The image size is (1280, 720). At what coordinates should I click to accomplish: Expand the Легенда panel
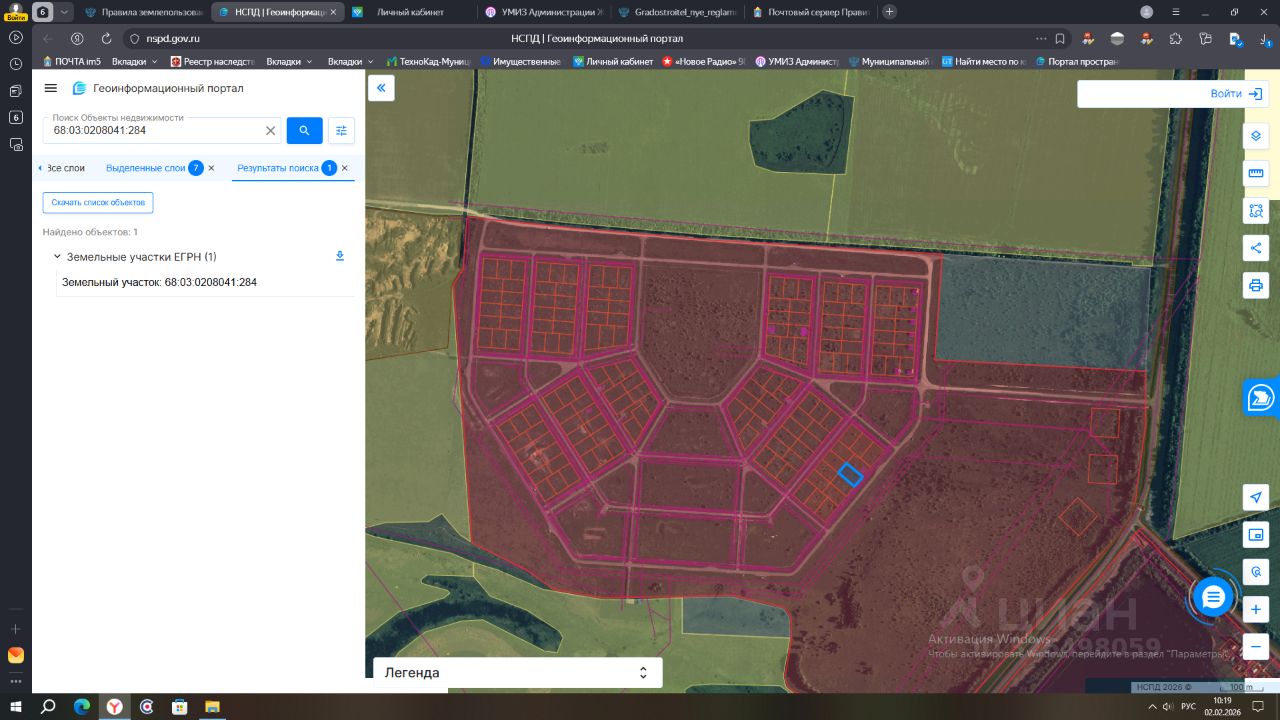(x=643, y=673)
